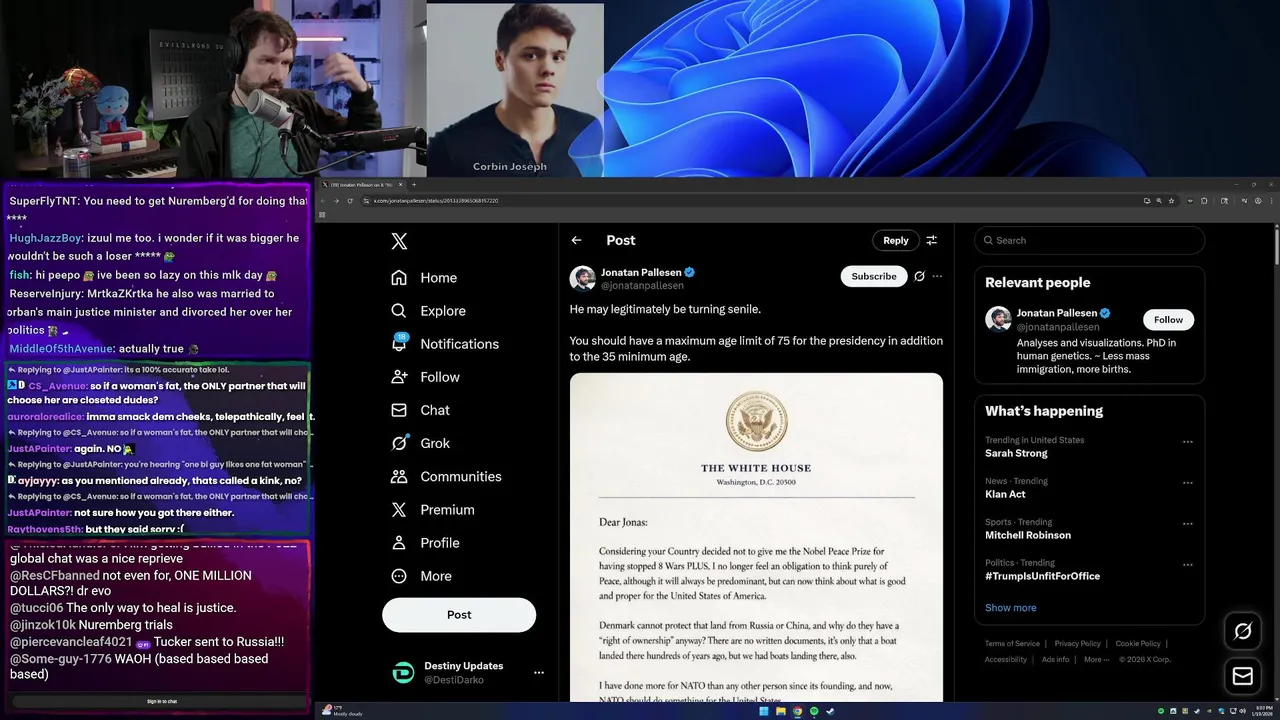Click the floating messages envelope button

point(1243,677)
